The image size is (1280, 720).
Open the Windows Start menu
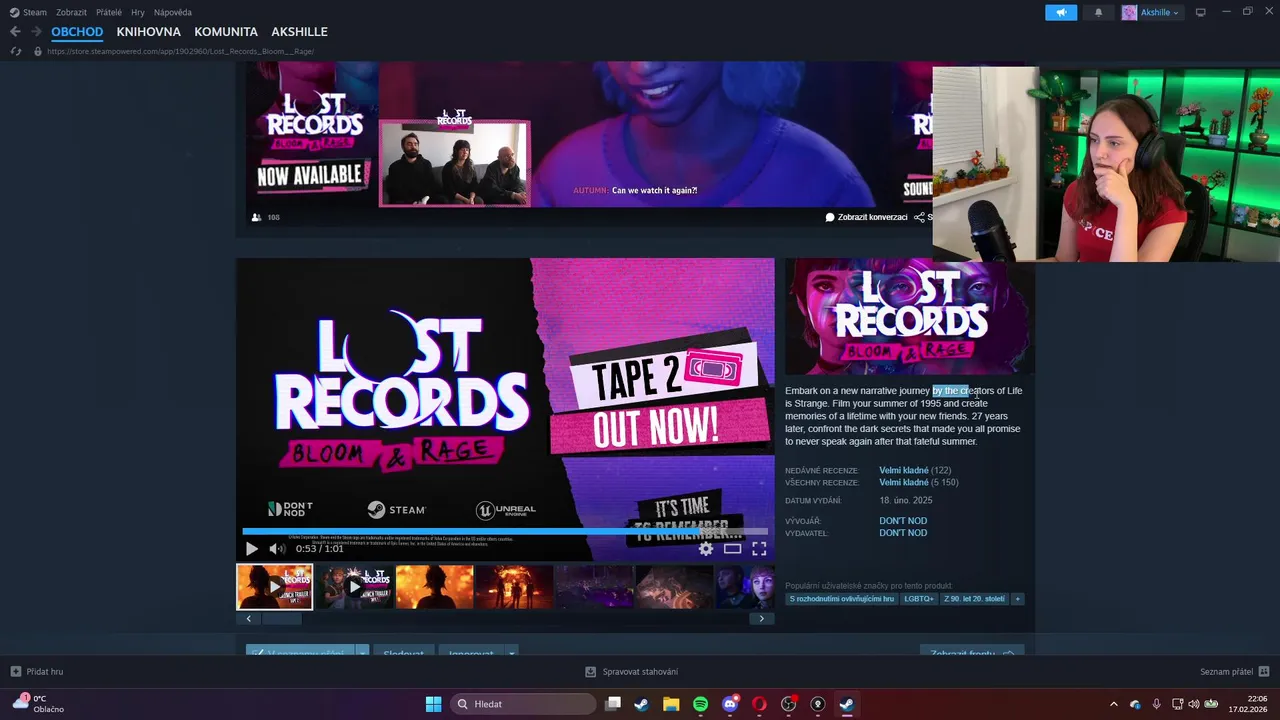coord(433,704)
